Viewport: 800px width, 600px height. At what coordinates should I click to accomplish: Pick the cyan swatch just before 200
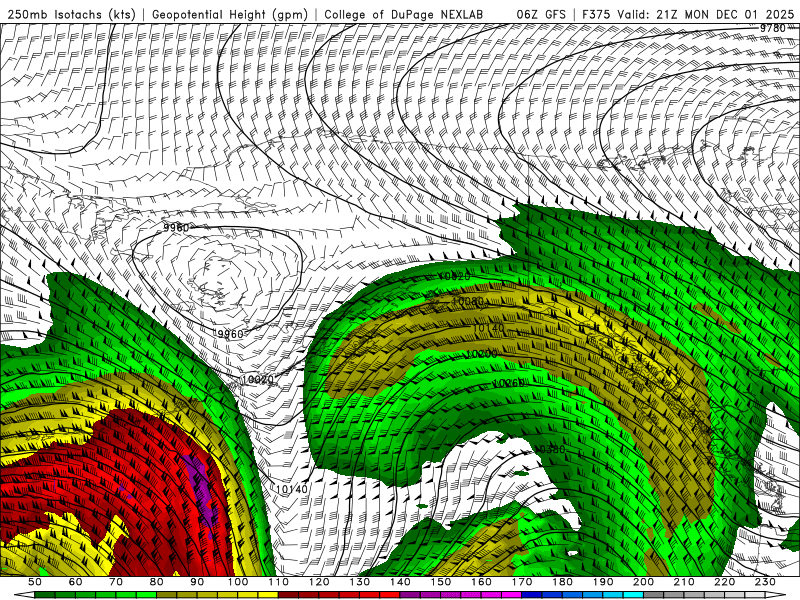tap(633, 595)
